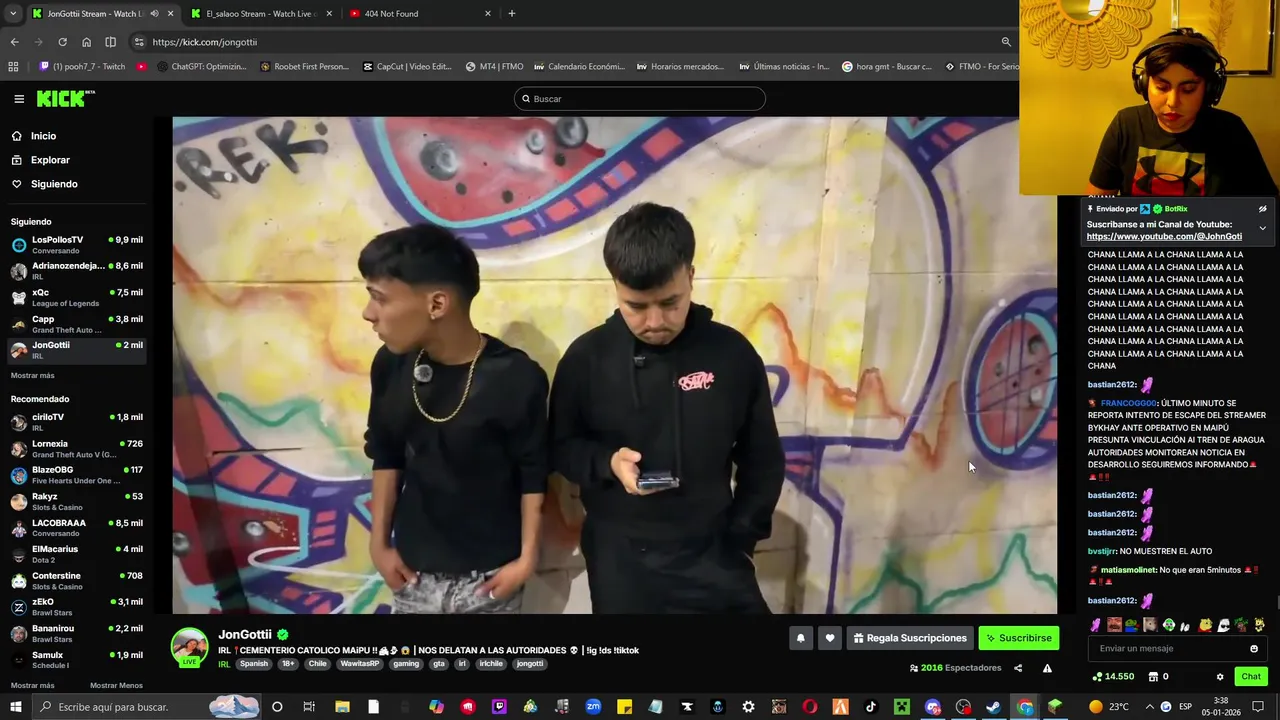Open the chat shop icon

1153,677
